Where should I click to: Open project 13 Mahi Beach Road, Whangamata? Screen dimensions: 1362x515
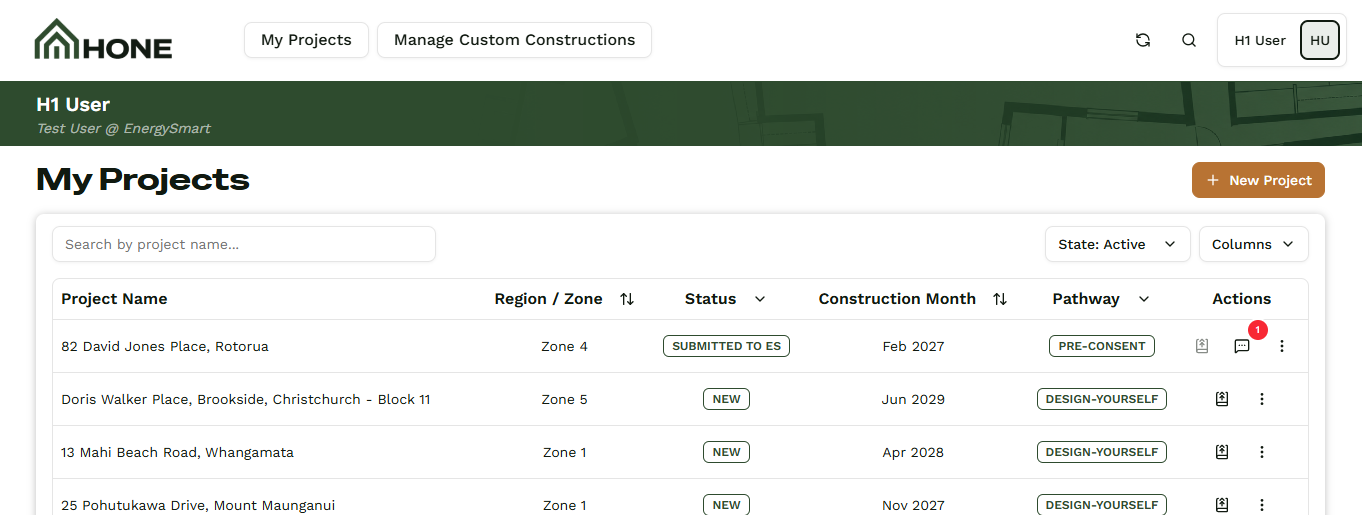178,452
